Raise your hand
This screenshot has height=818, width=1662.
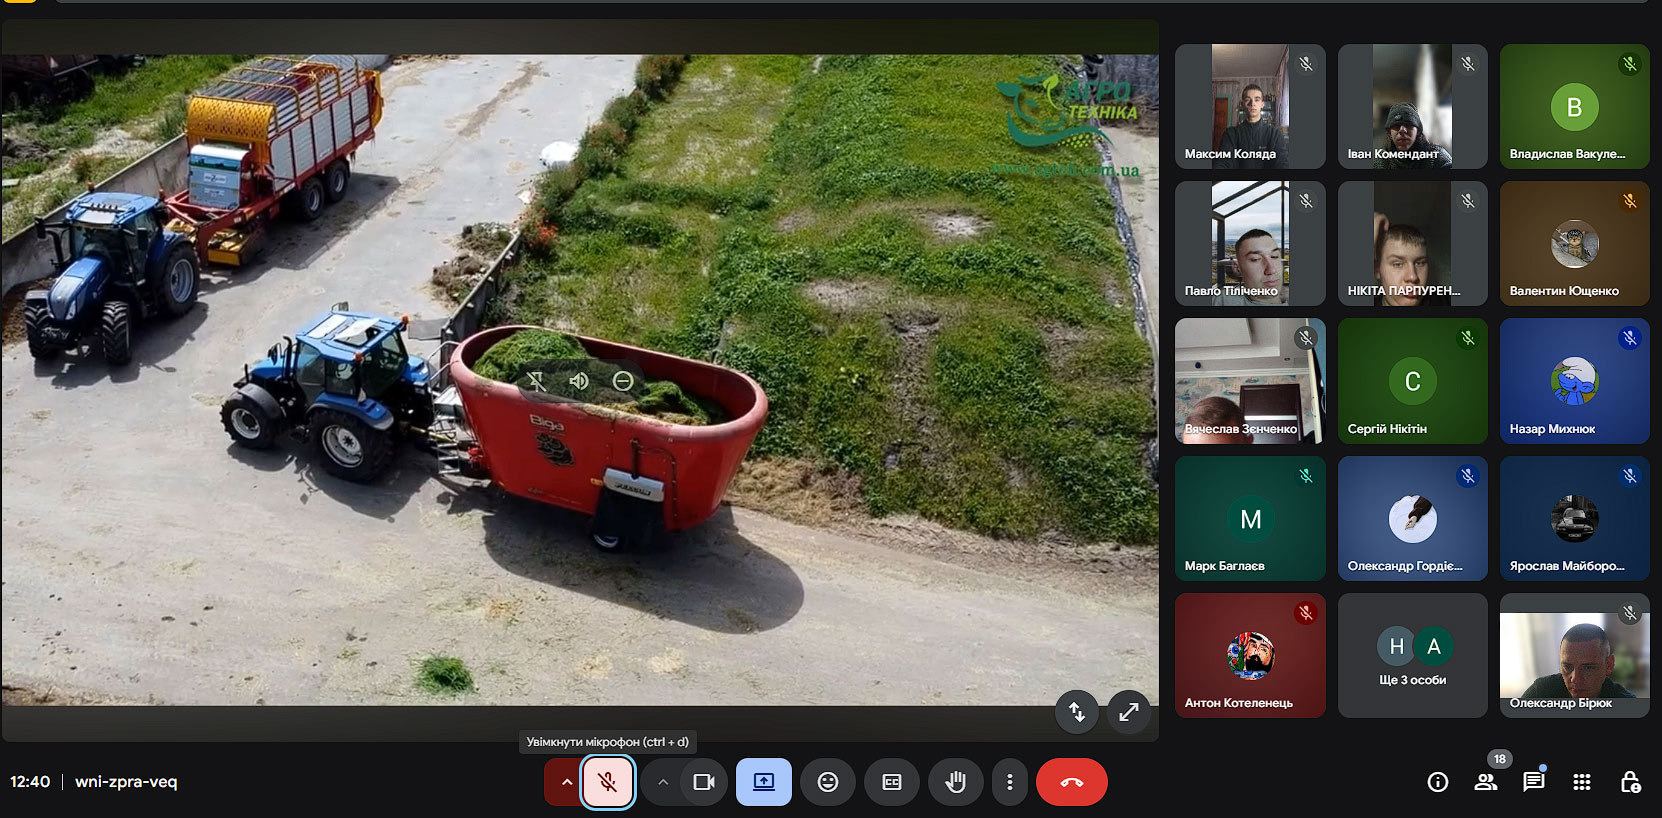click(x=955, y=782)
